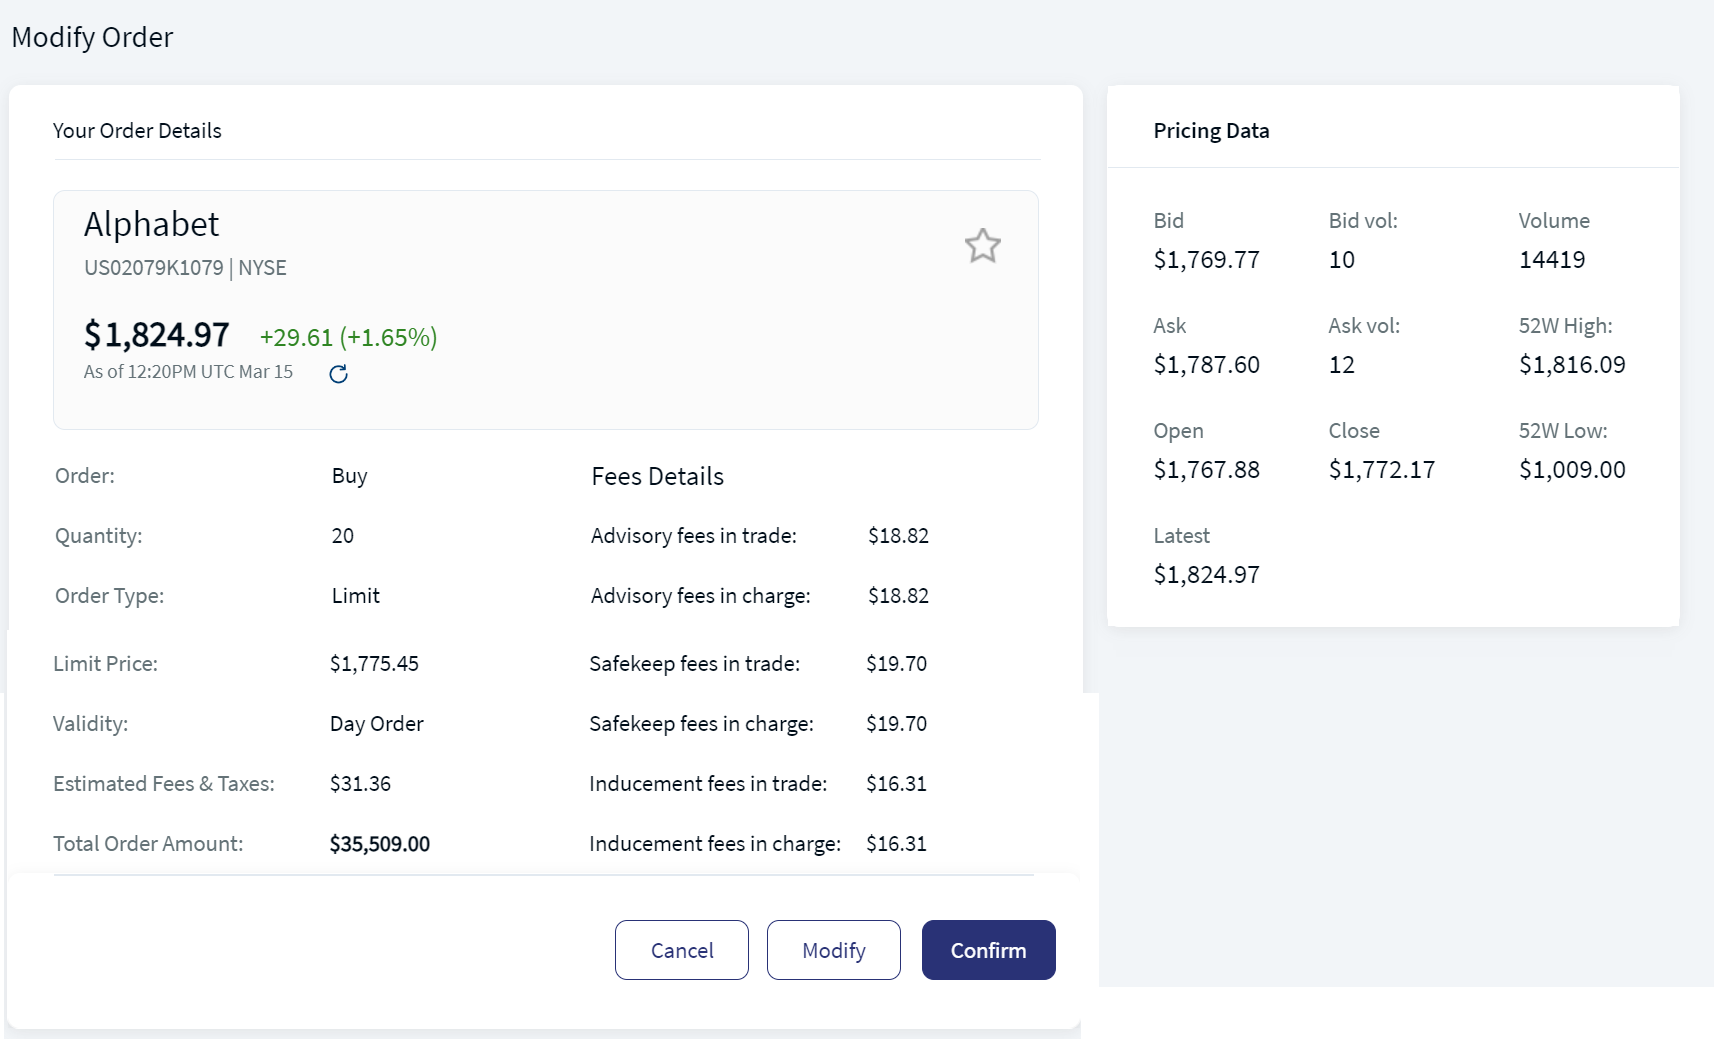Select the Limit order type value

point(356,596)
